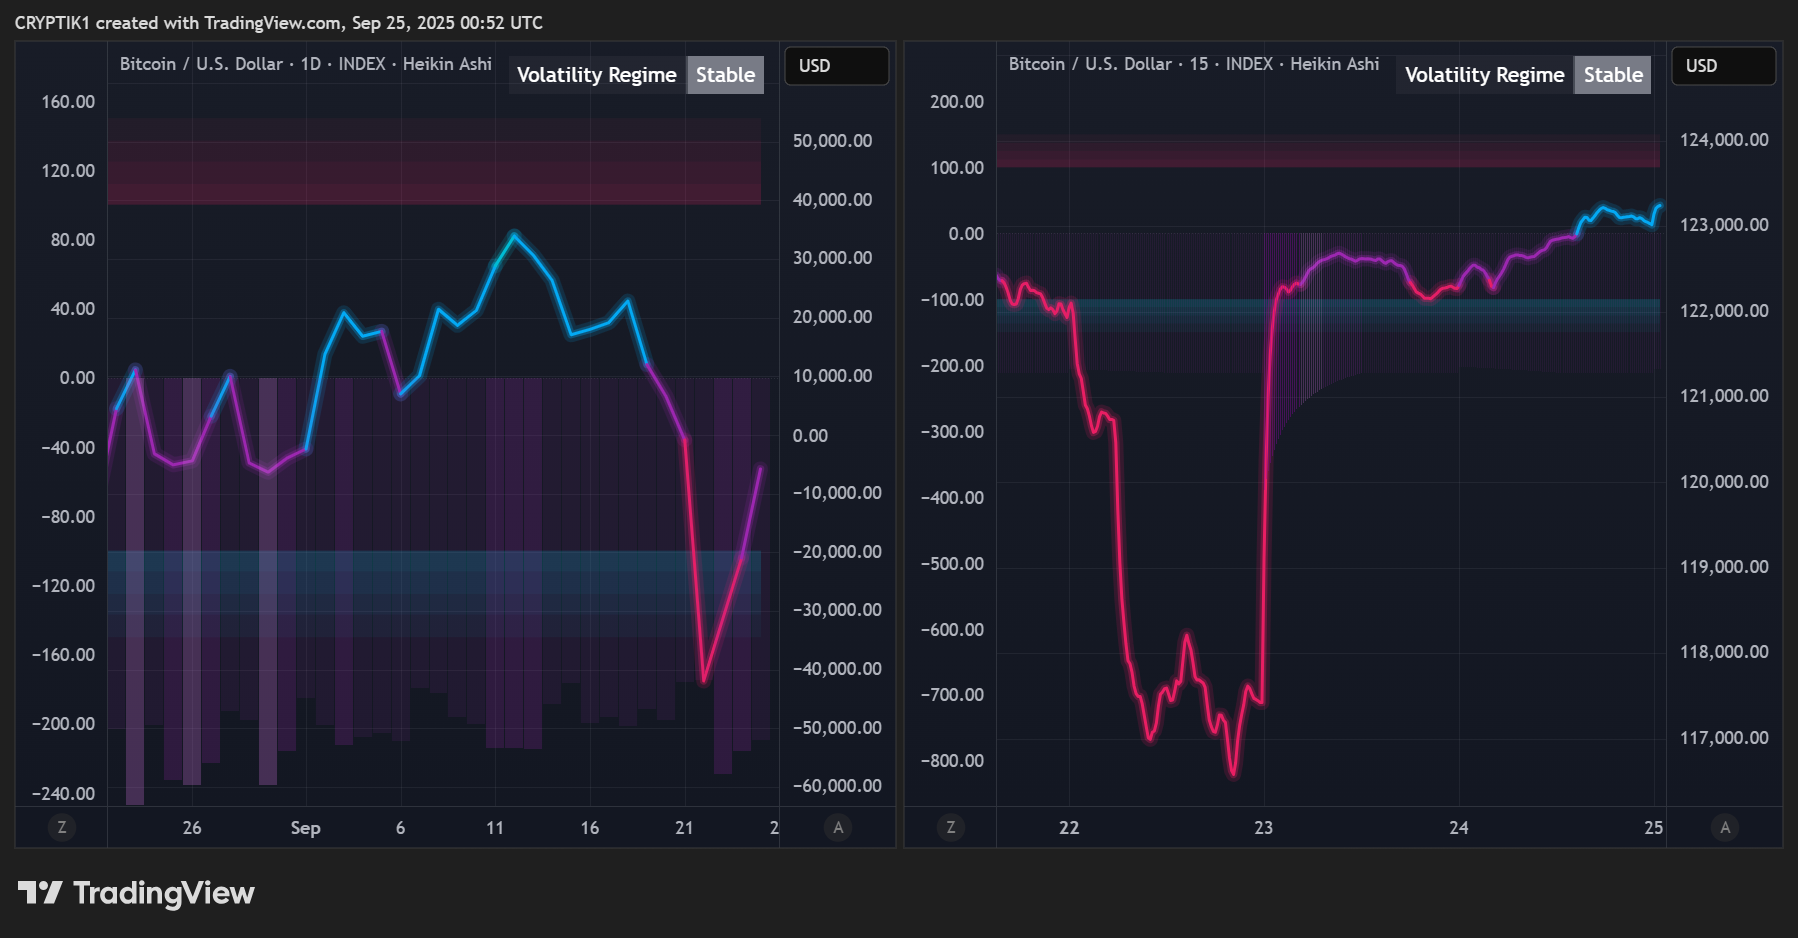
Task: Click the Bitcoin 15 Heikin Ashi chart title
Action: pos(1194,64)
